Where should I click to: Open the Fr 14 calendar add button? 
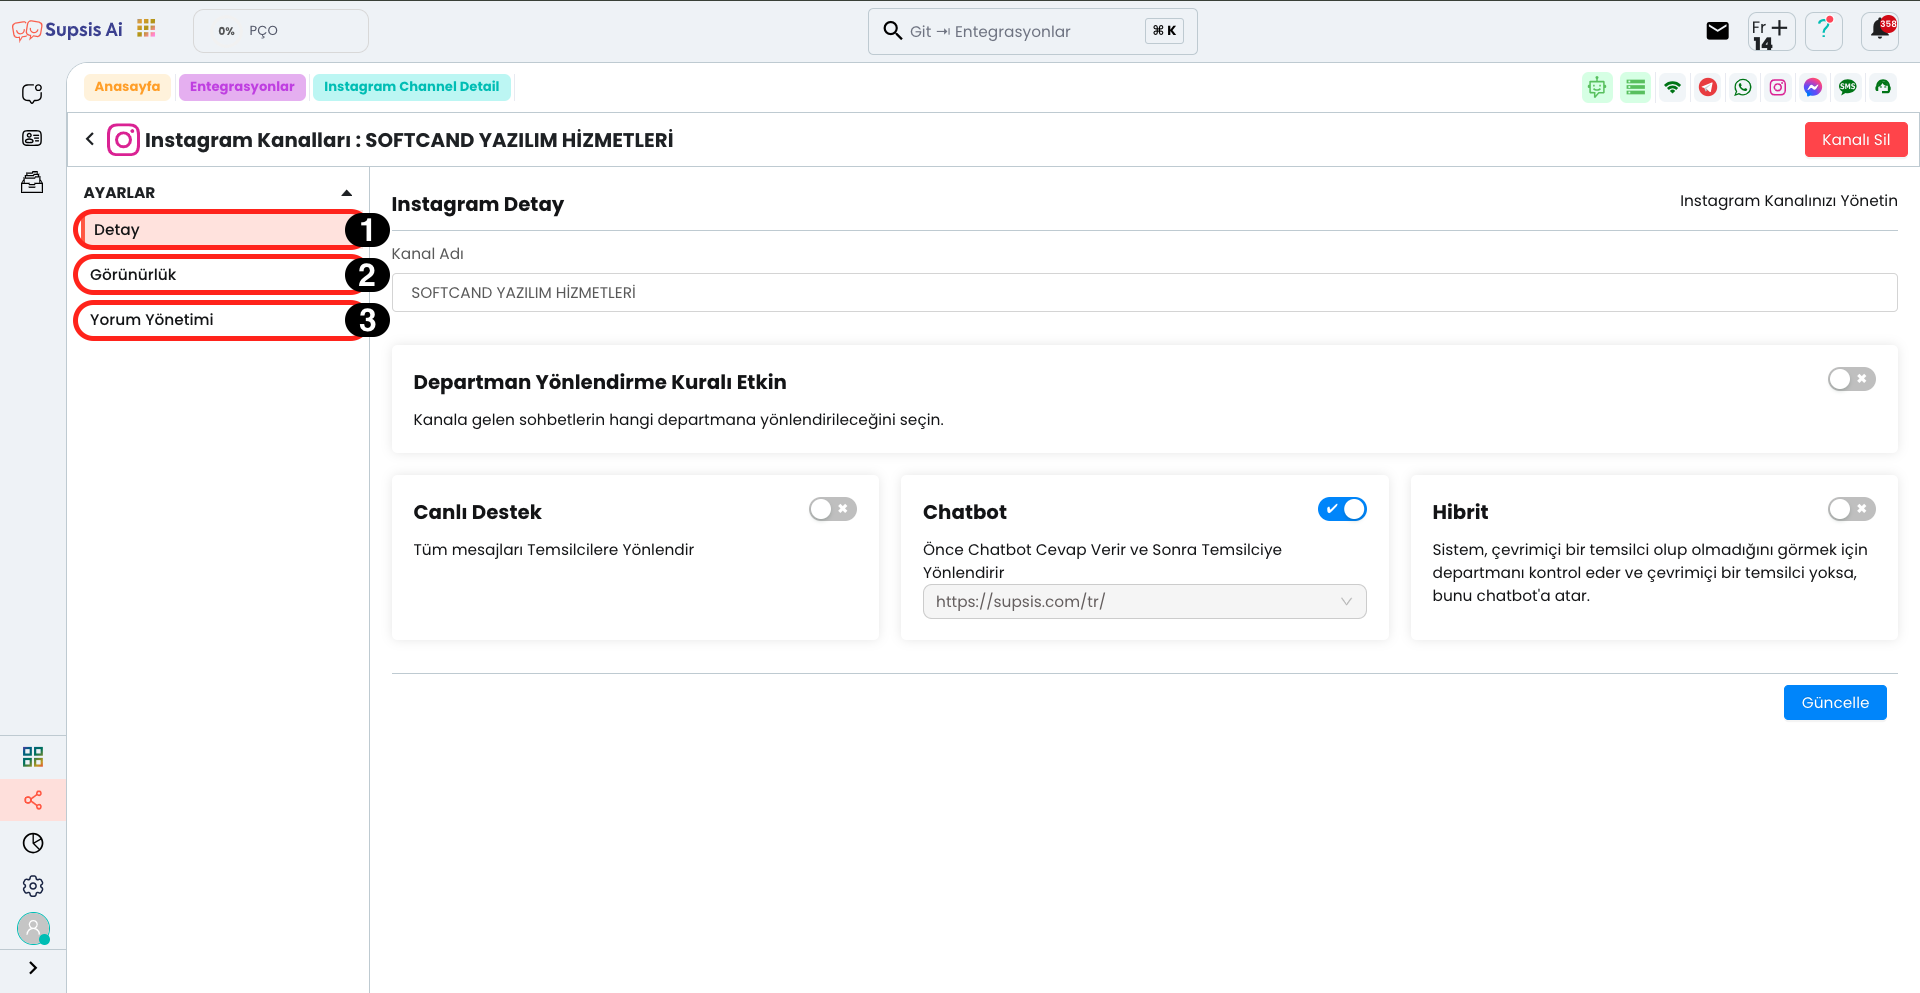tap(1771, 32)
